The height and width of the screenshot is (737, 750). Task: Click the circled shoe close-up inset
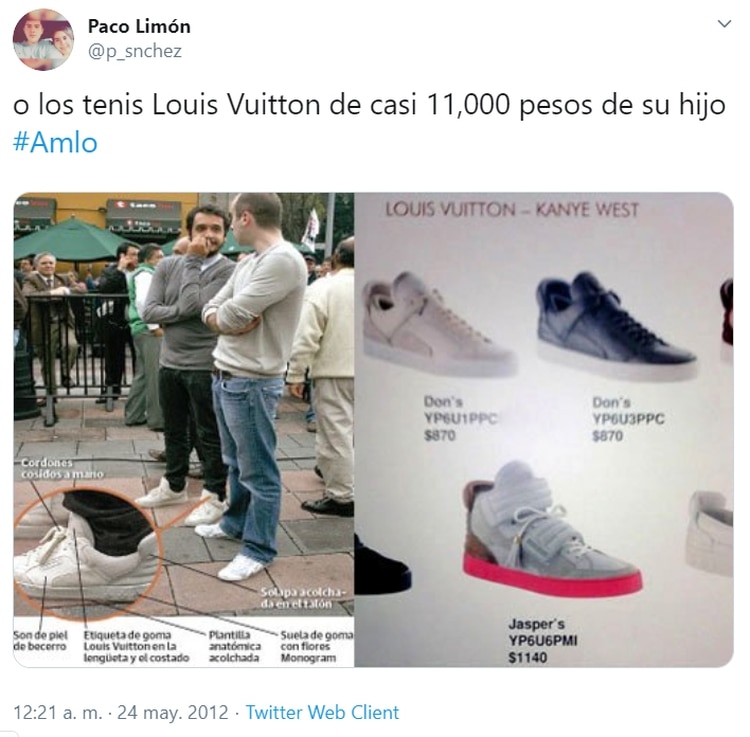(x=86, y=552)
